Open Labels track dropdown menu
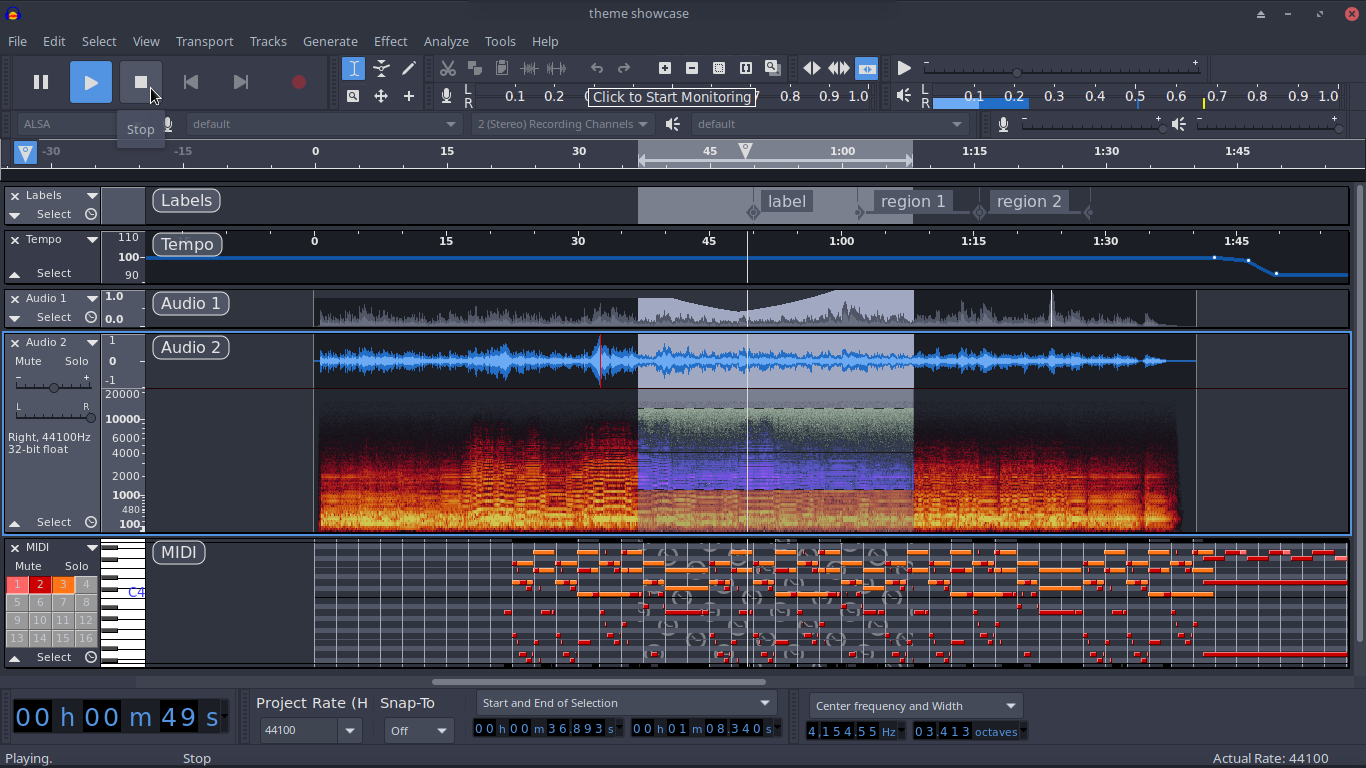Image resolution: width=1366 pixels, height=768 pixels. (x=92, y=196)
